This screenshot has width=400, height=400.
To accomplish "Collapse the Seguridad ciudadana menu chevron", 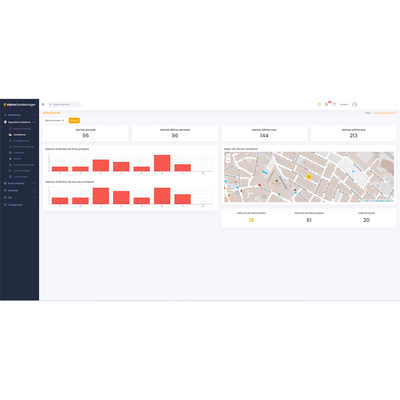I will 34,122.
